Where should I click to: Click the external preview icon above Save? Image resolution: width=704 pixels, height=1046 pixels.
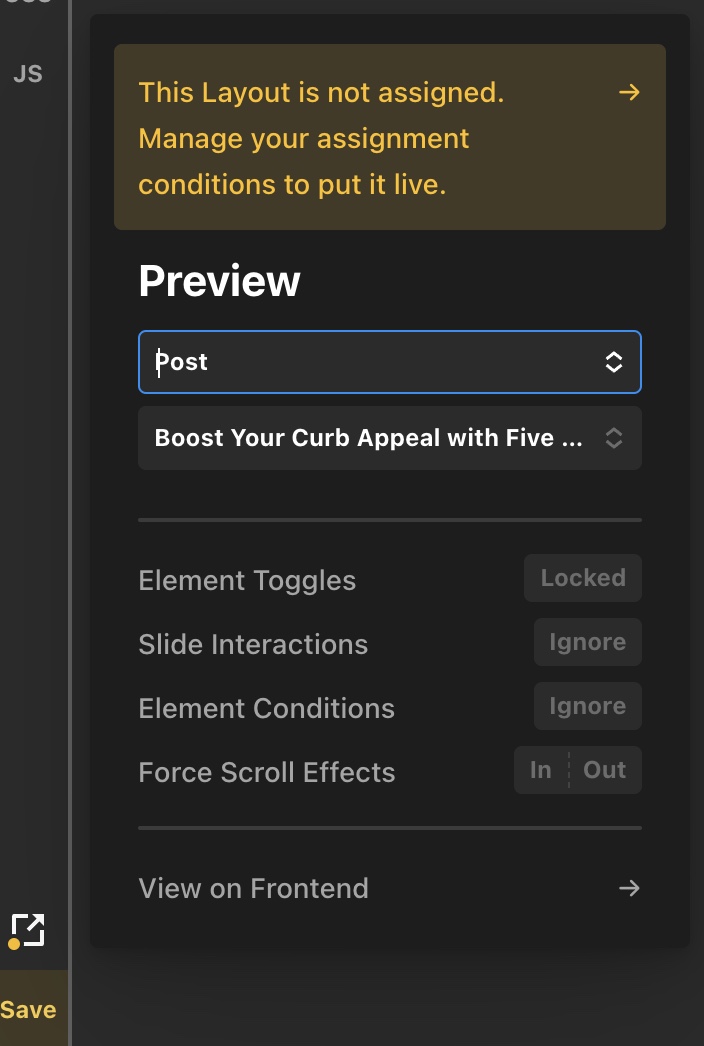click(27, 931)
